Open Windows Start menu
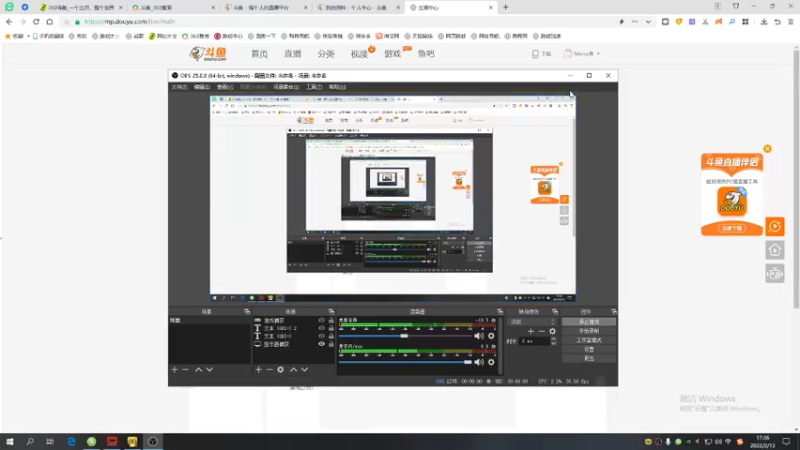The height and width of the screenshot is (450, 800). (10, 441)
